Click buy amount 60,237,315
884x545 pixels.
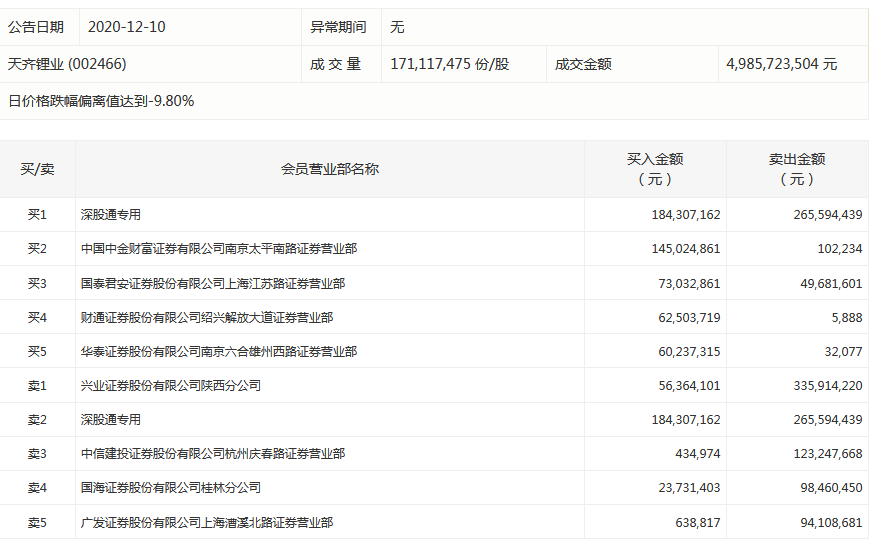tap(689, 352)
